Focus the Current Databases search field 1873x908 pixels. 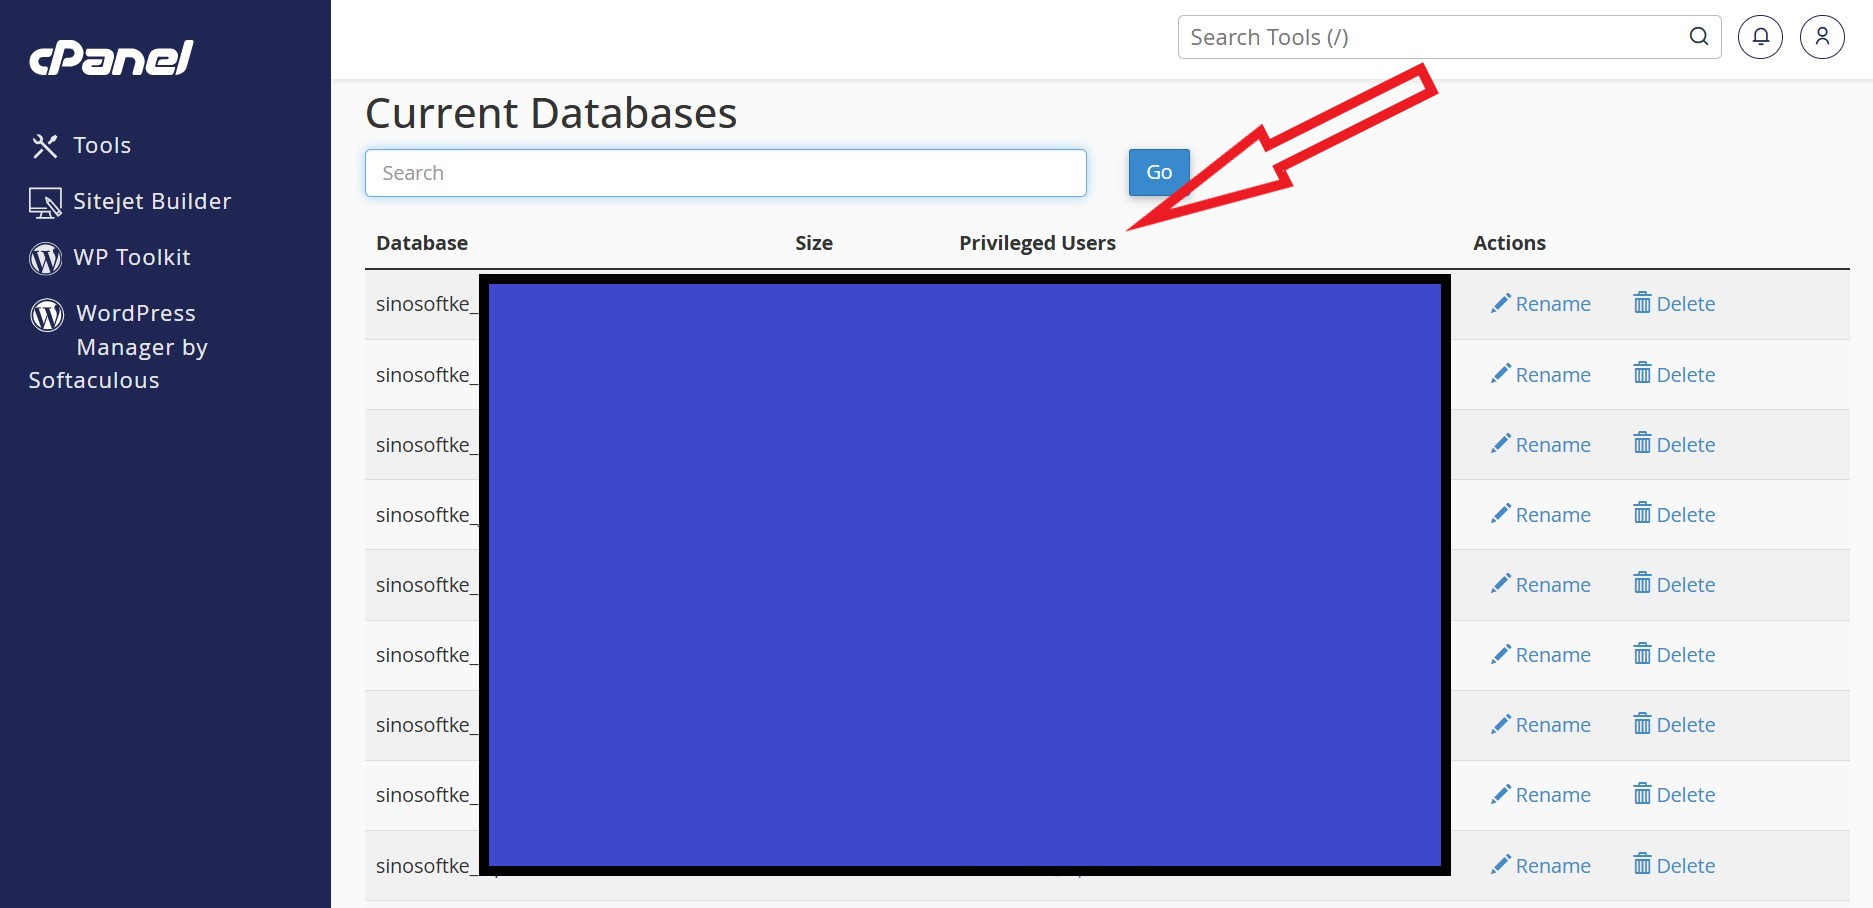(x=725, y=173)
